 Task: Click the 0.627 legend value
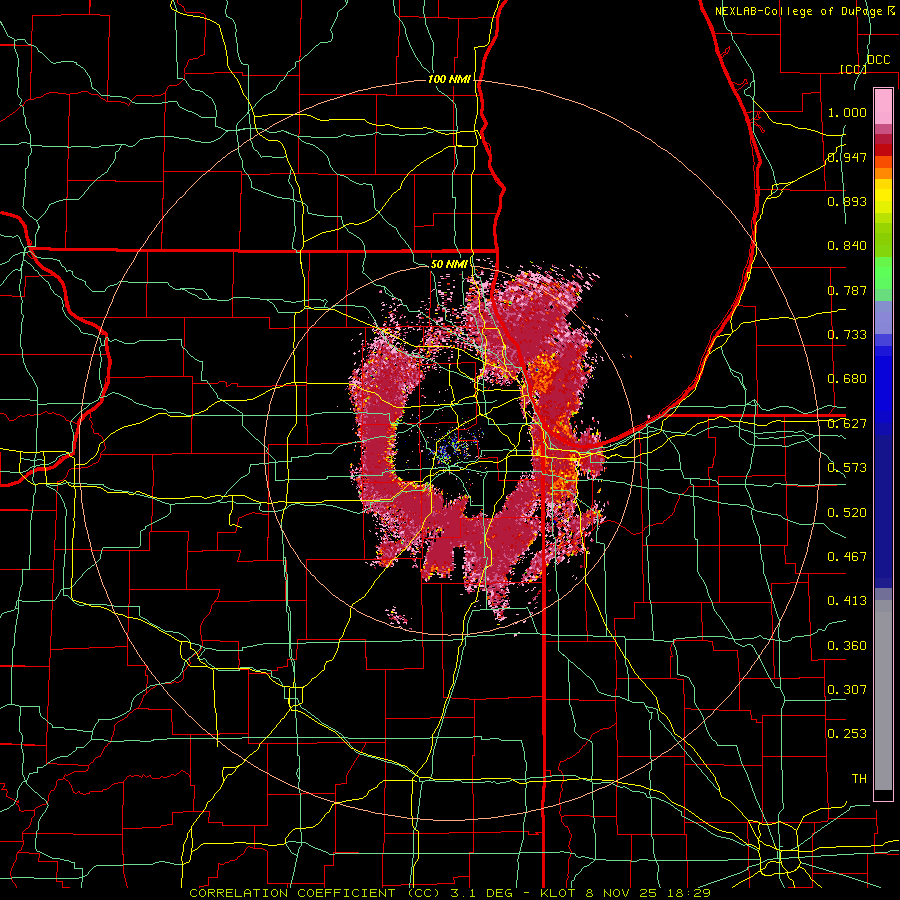tap(847, 424)
